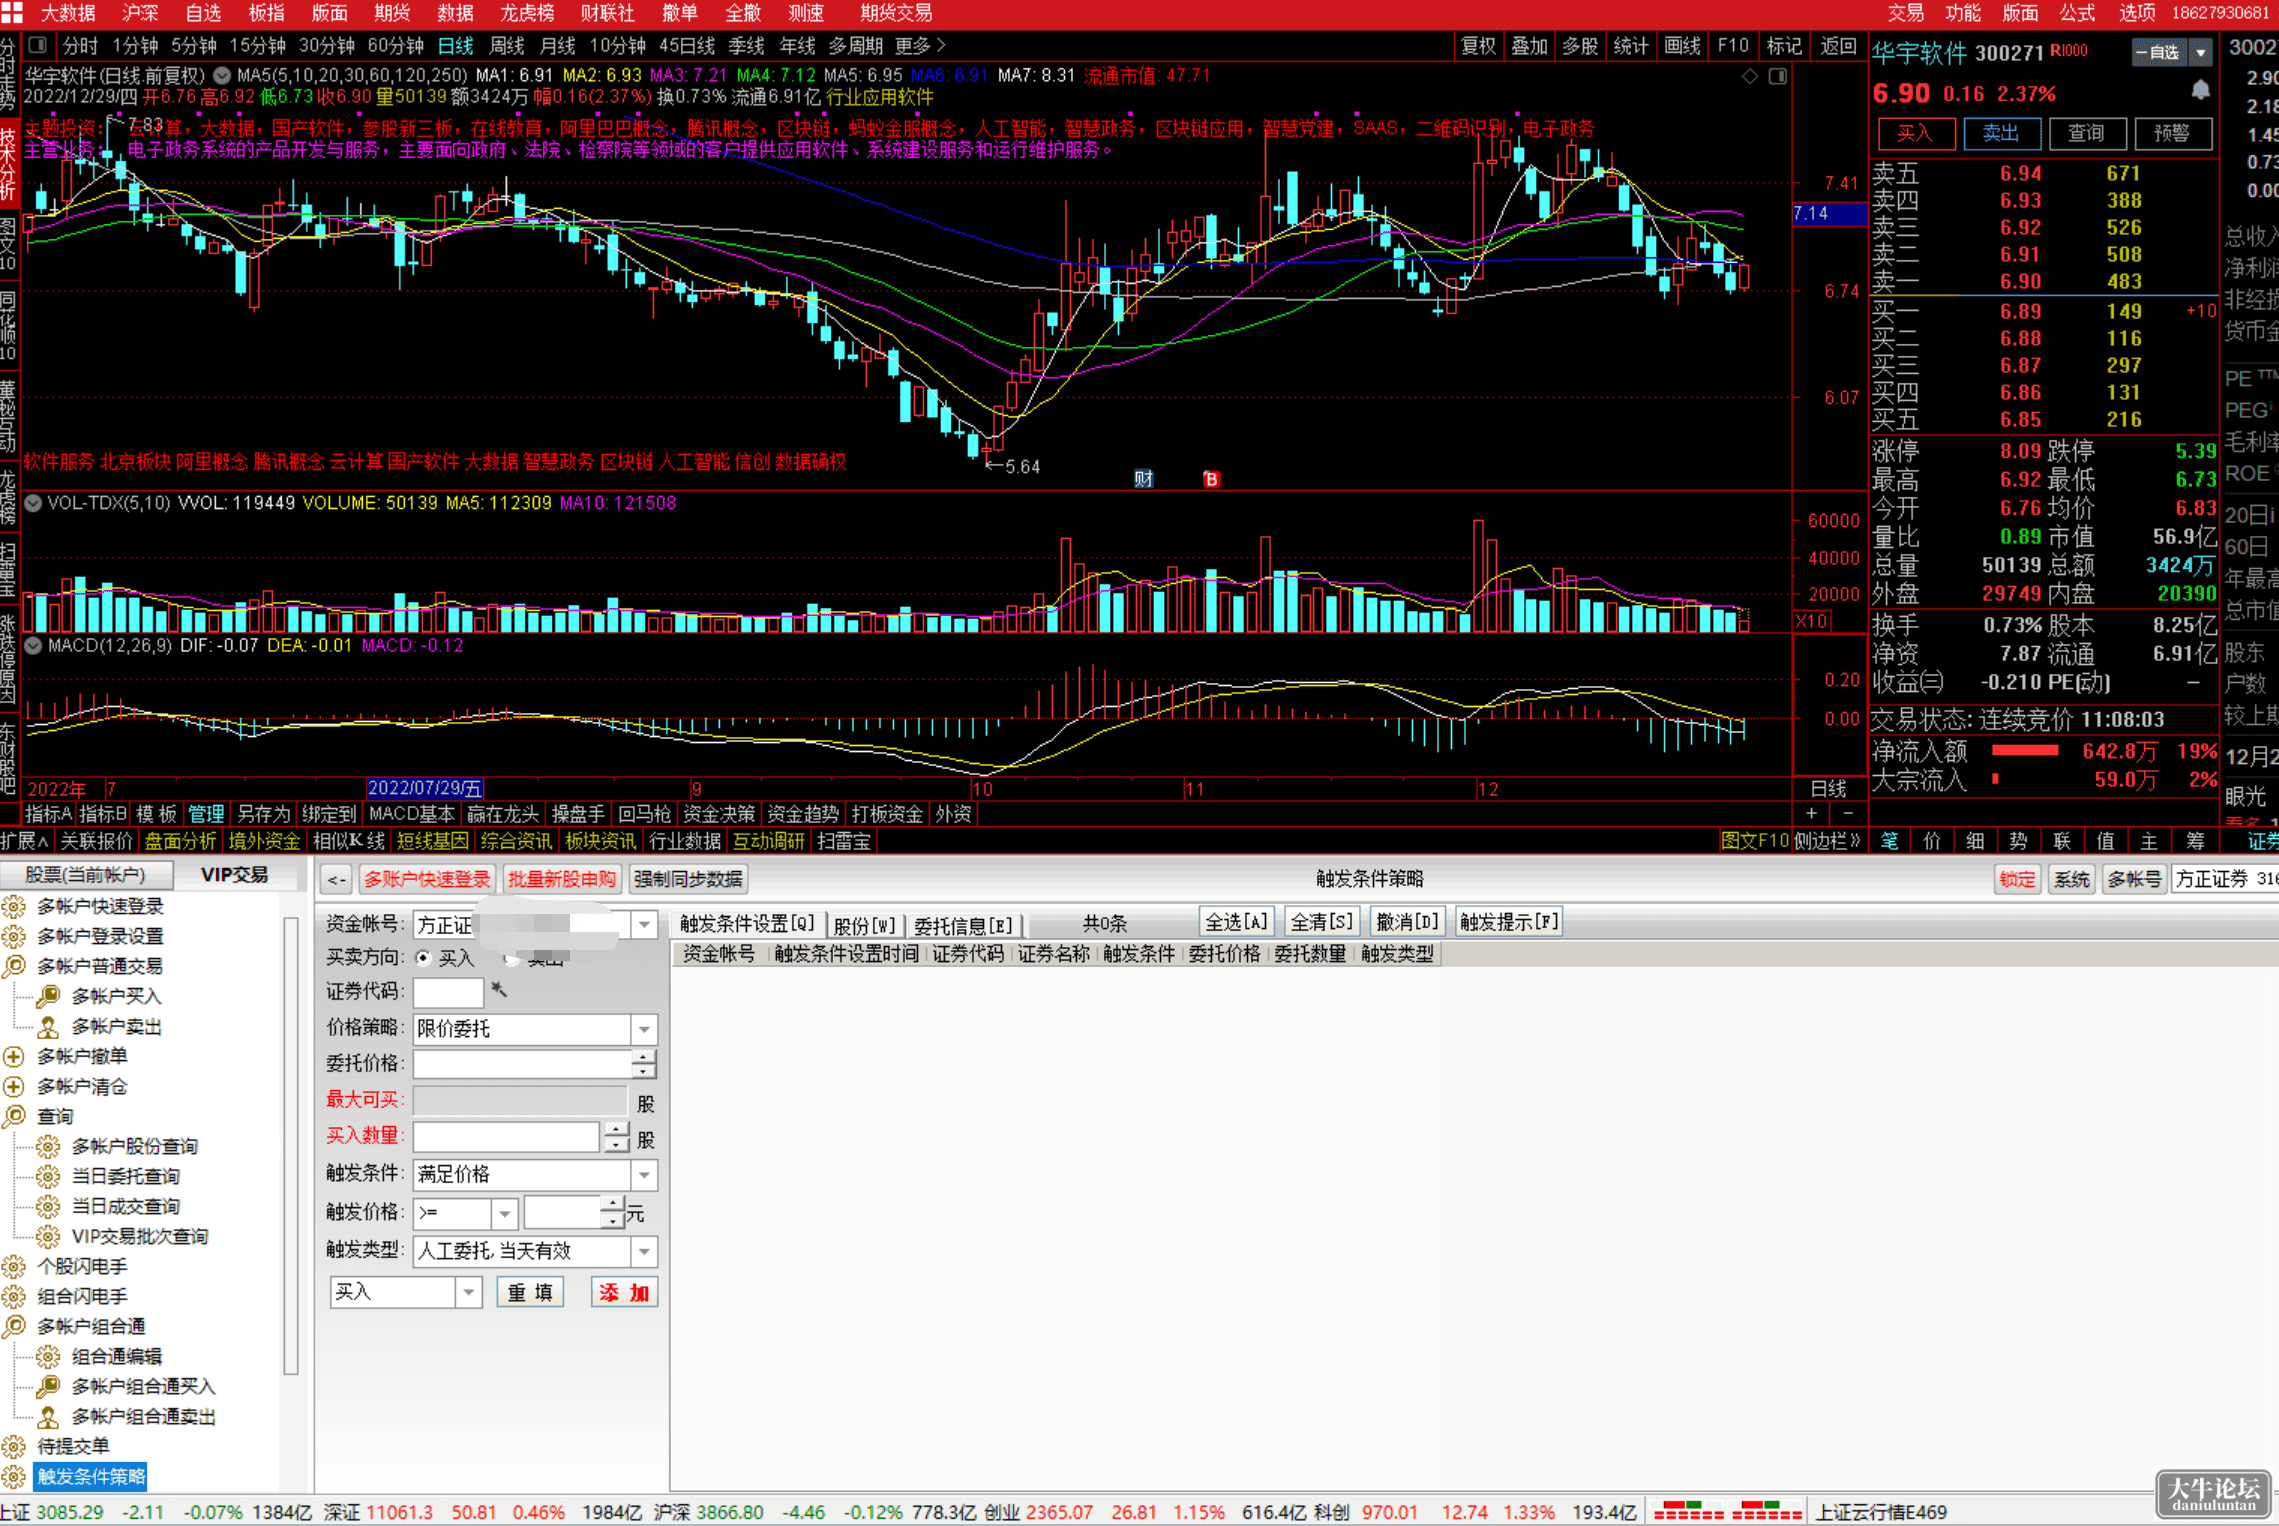Switch to the 周线 weekly chart period
The height and width of the screenshot is (1526, 2279).
click(x=507, y=46)
